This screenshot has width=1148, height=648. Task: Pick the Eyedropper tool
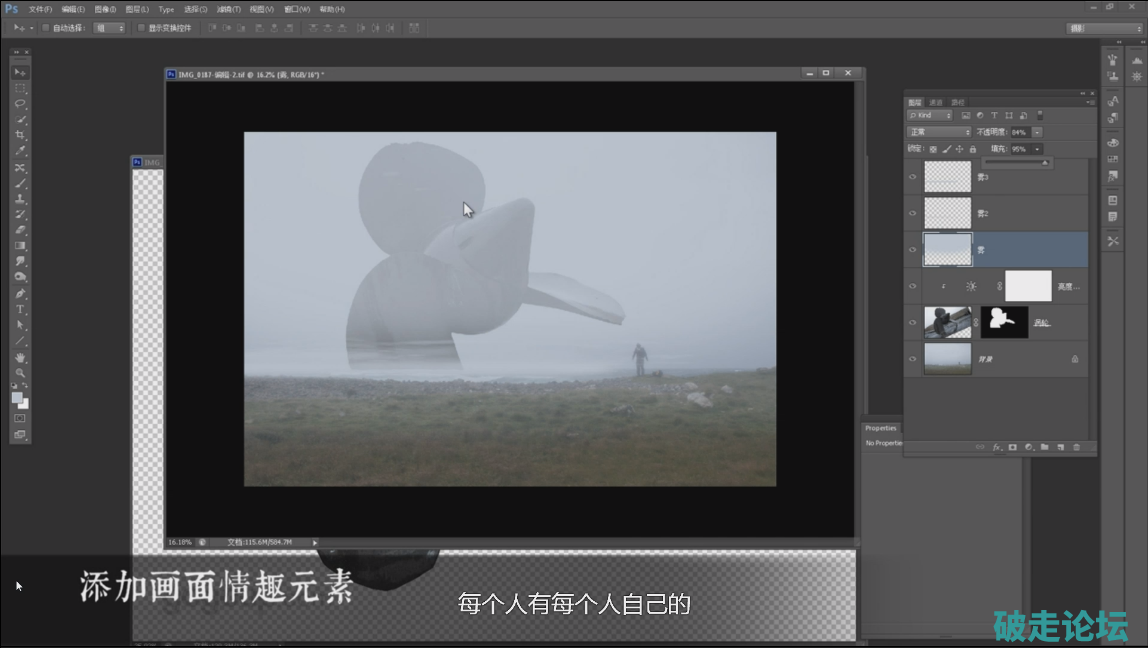click(20, 151)
